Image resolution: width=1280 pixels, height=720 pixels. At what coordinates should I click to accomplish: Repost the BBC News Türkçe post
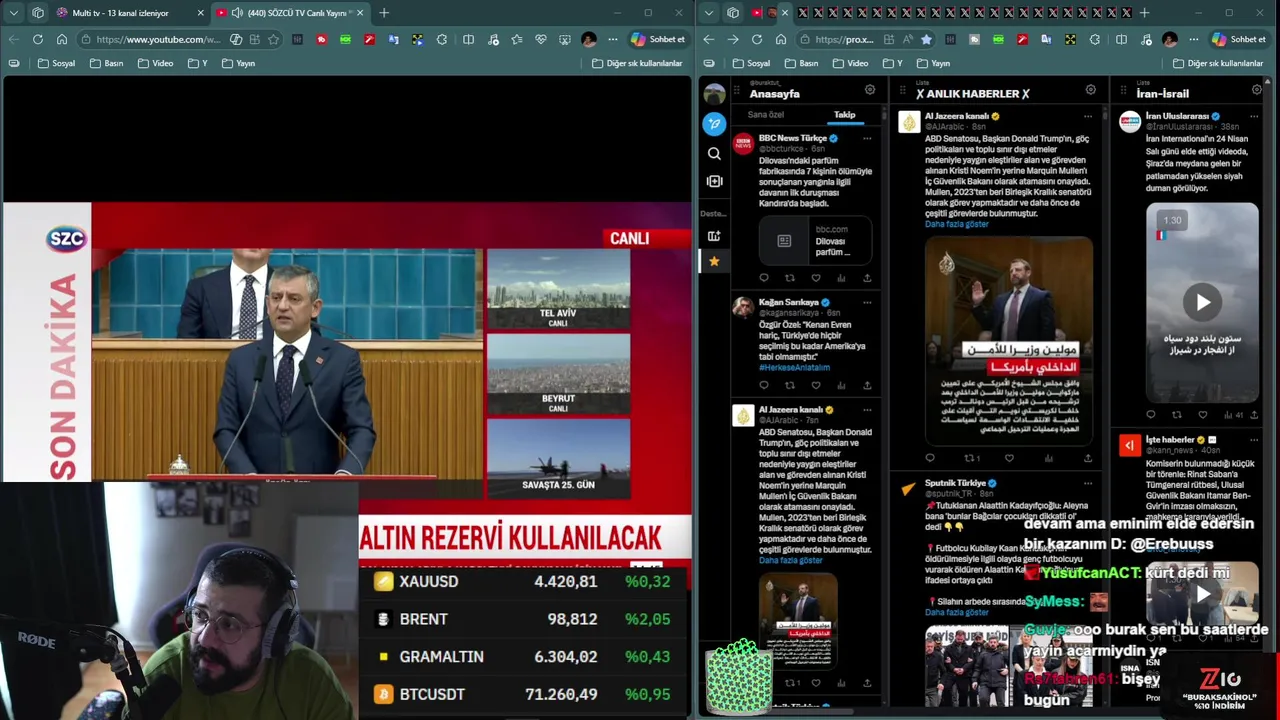click(790, 278)
